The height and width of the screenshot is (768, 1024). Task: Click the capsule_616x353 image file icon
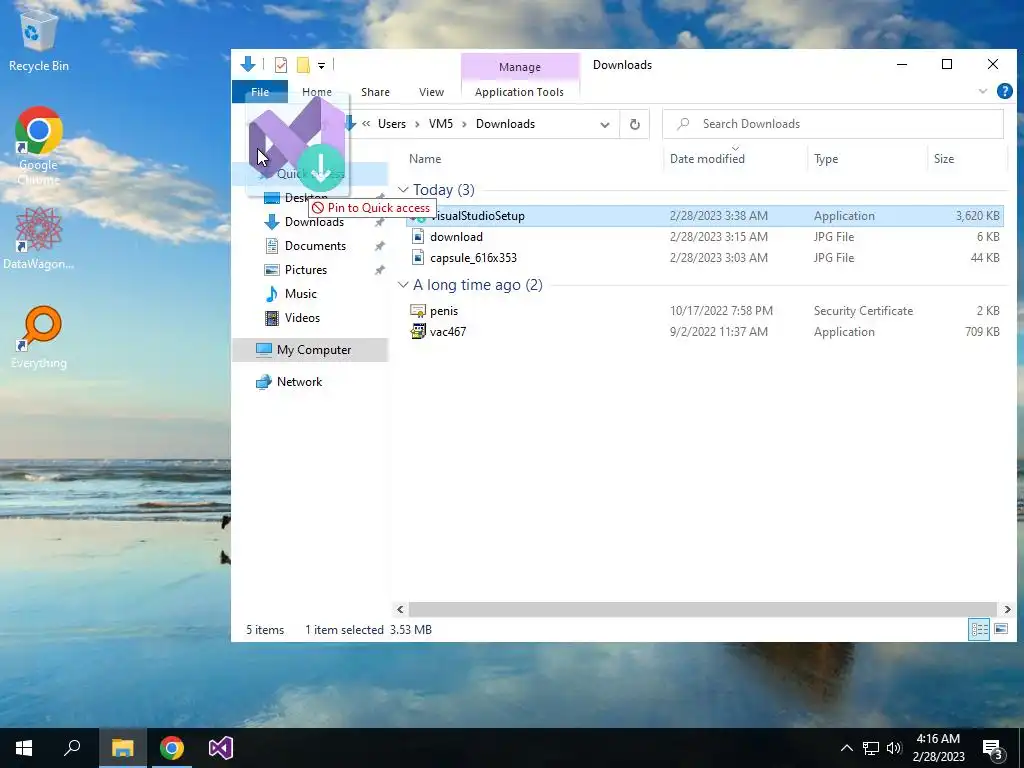(x=418, y=257)
